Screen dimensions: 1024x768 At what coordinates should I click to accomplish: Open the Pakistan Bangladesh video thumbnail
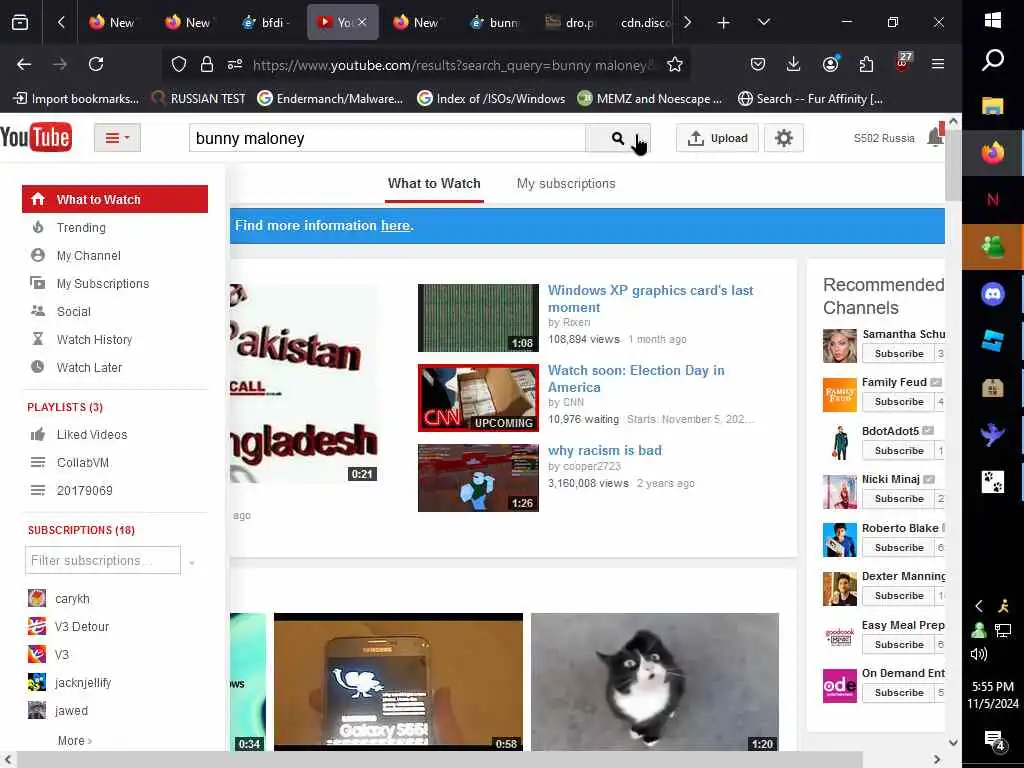pos(304,384)
